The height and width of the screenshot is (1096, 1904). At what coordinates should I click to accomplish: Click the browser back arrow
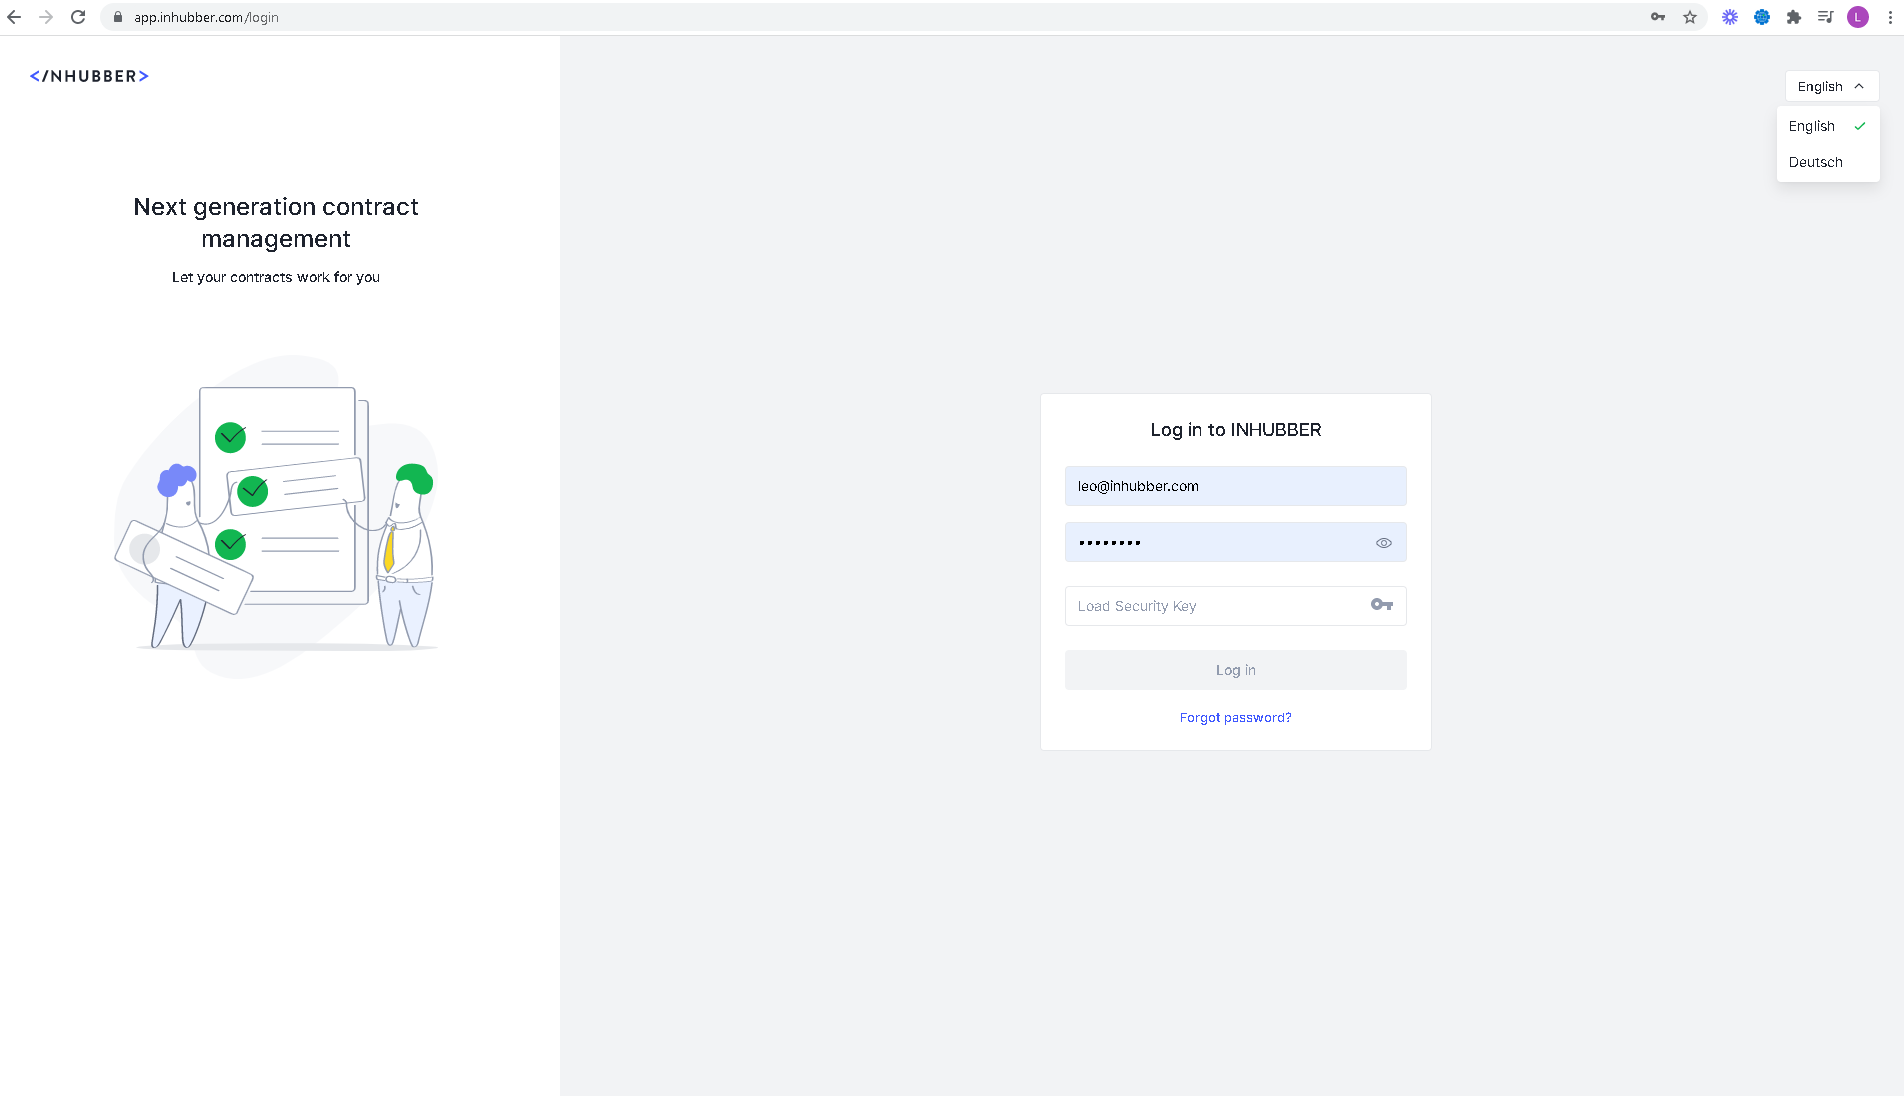14,17
